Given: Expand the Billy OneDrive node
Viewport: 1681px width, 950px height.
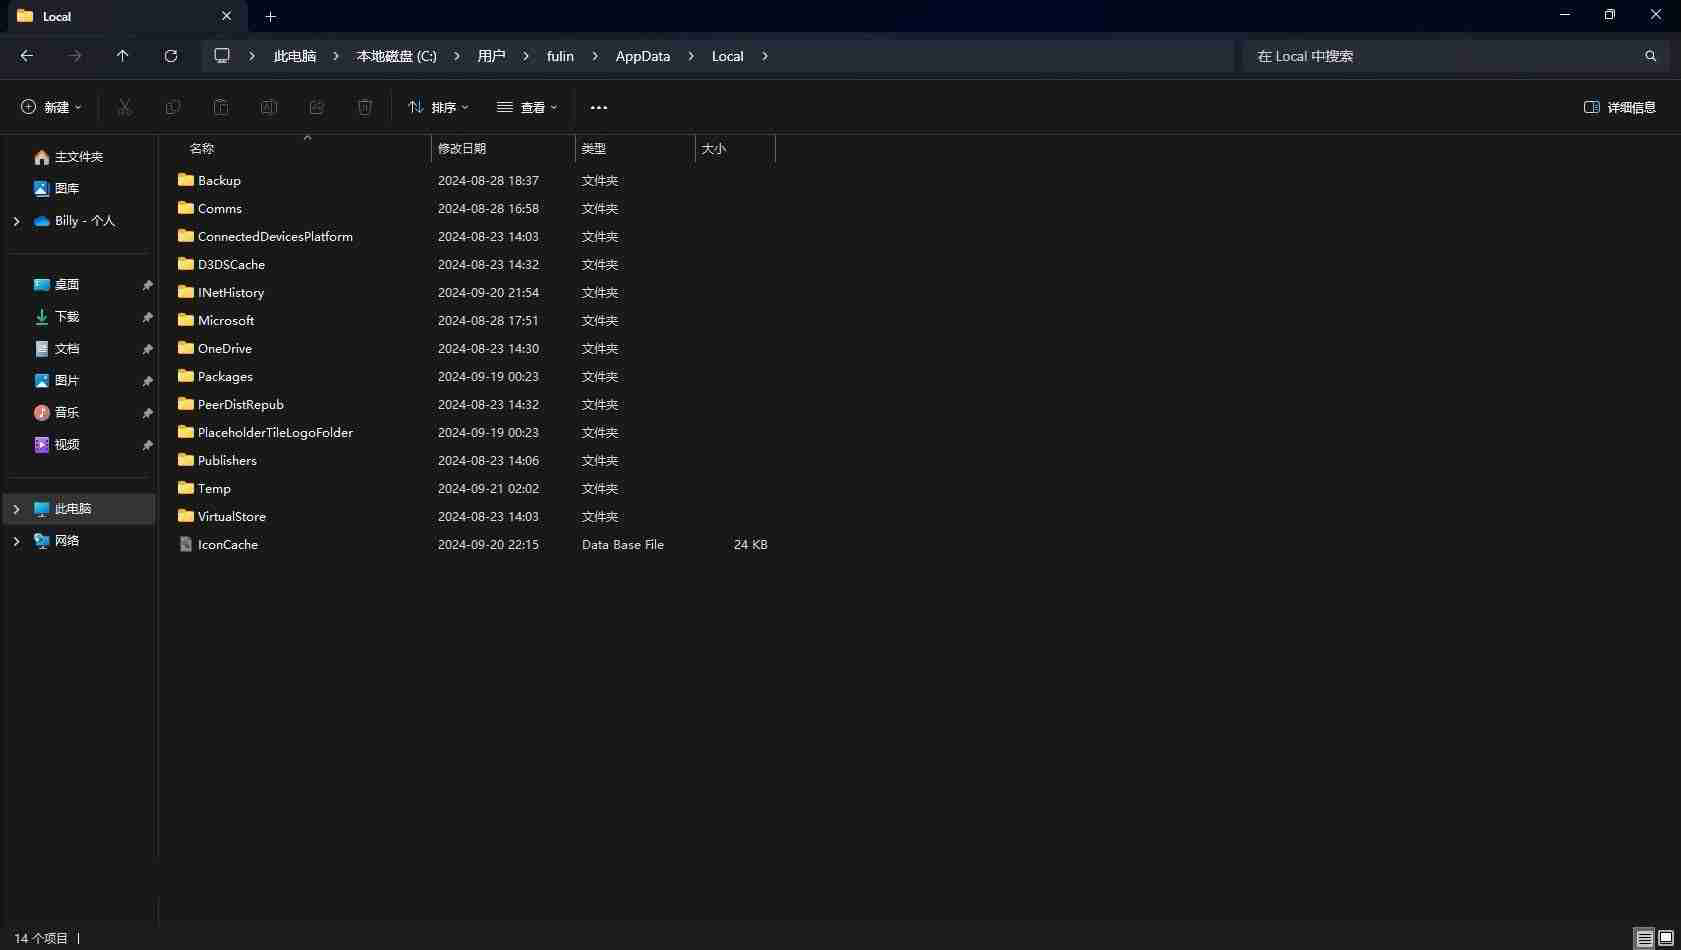Looking at the screenshot, I should coord(16,221).
